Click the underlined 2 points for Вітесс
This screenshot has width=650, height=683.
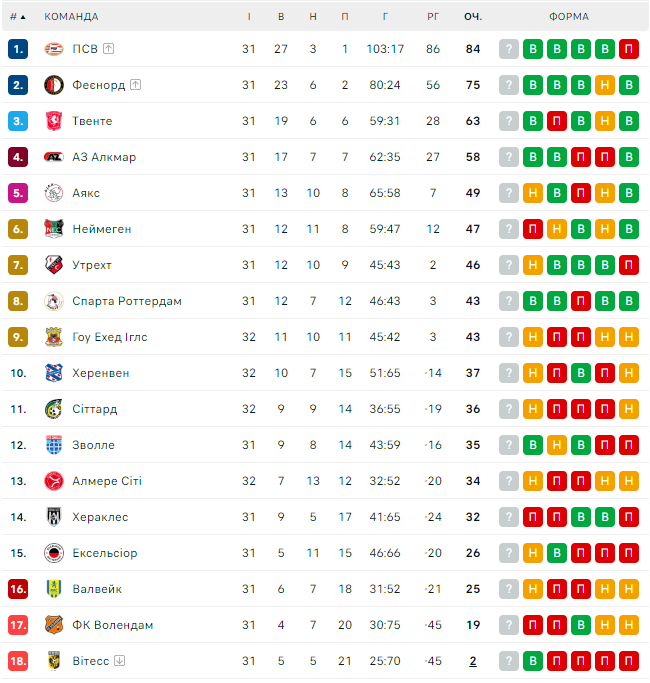[x=473, y=661]
